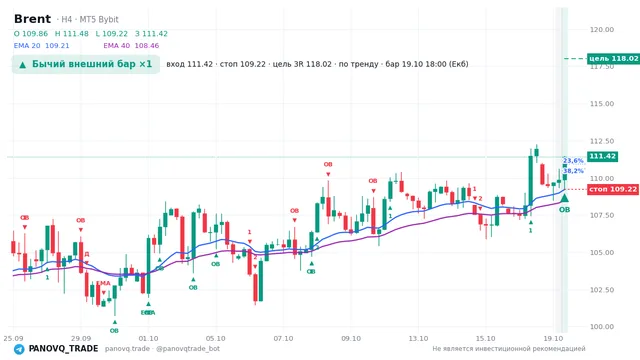Click the O 109.86 open value
Screen dimensions: 640x360
pos(31,34)
